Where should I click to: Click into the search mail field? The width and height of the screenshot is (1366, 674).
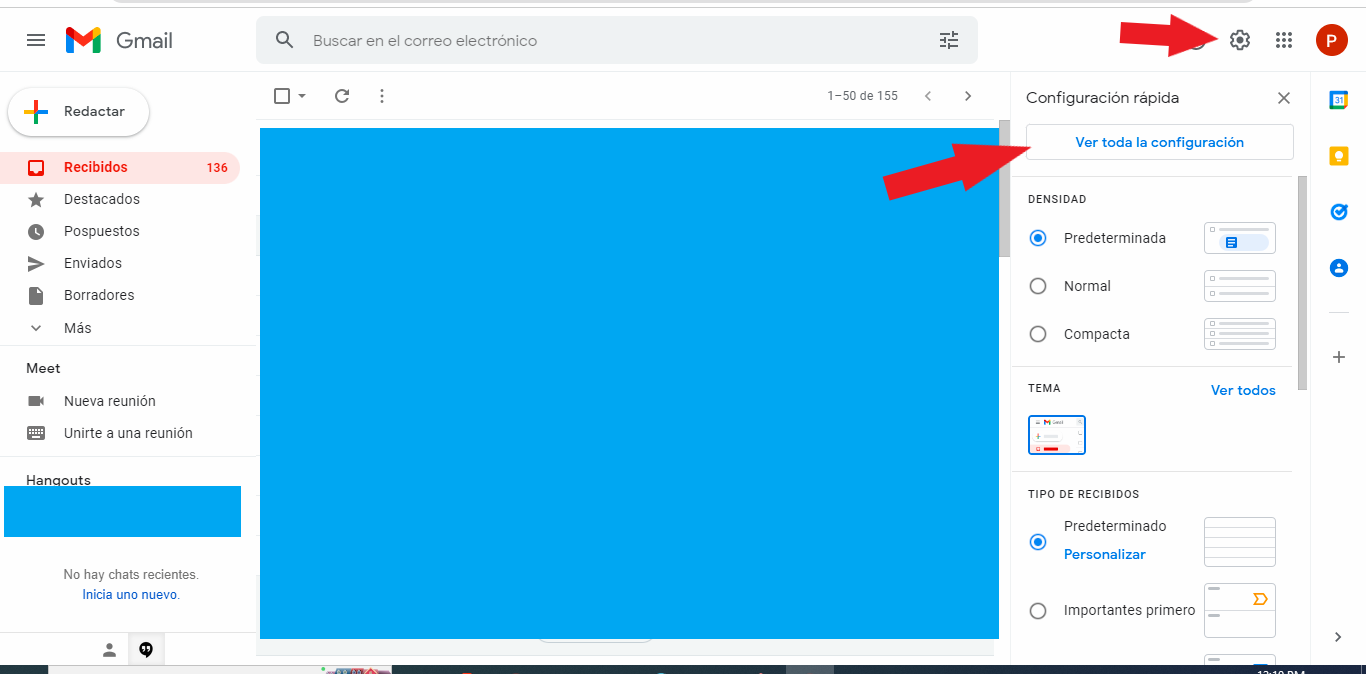click(x=615, y=40)
